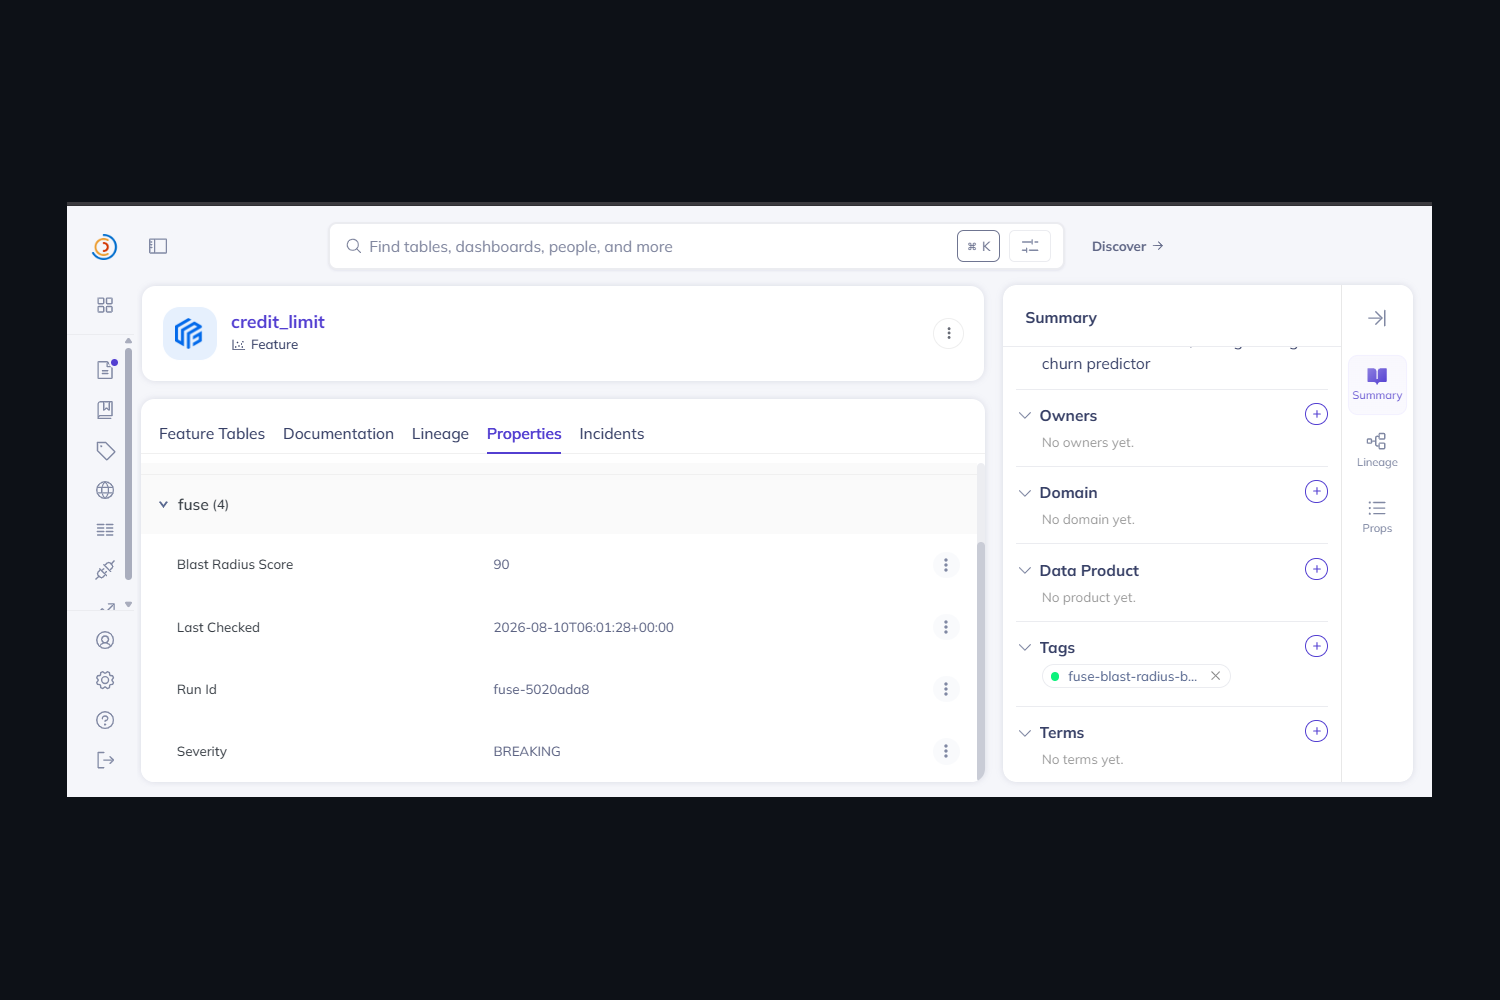
Task: Collapse the Data Product section
Action: click(x=1025, y=570)
